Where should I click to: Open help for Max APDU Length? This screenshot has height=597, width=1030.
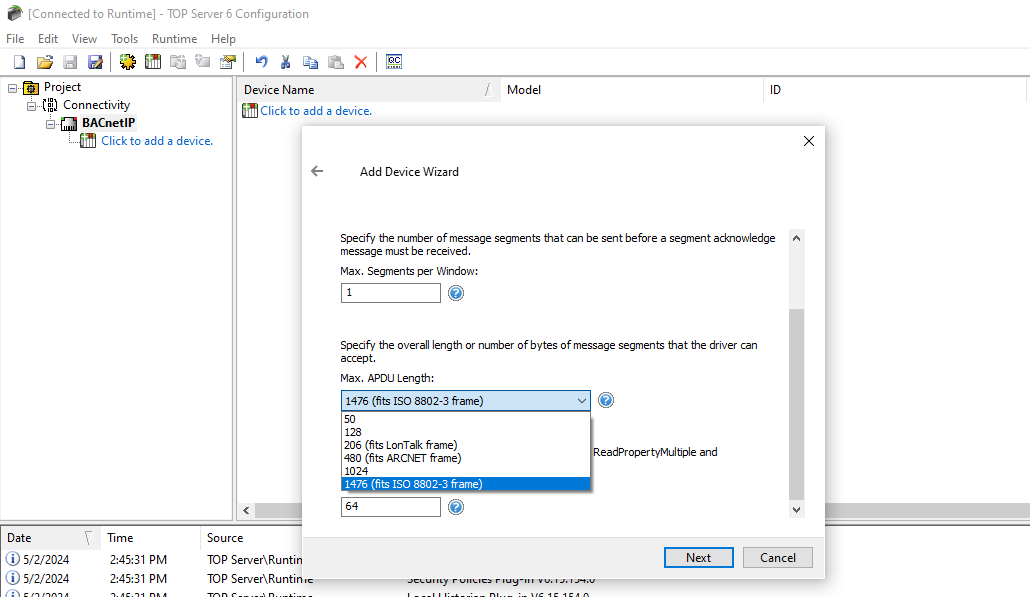pyautogui.click(x=606, y=399)
